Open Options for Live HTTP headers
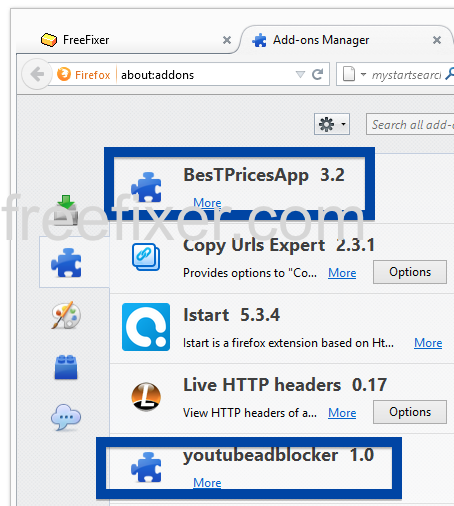 click(x=410, y=412)
